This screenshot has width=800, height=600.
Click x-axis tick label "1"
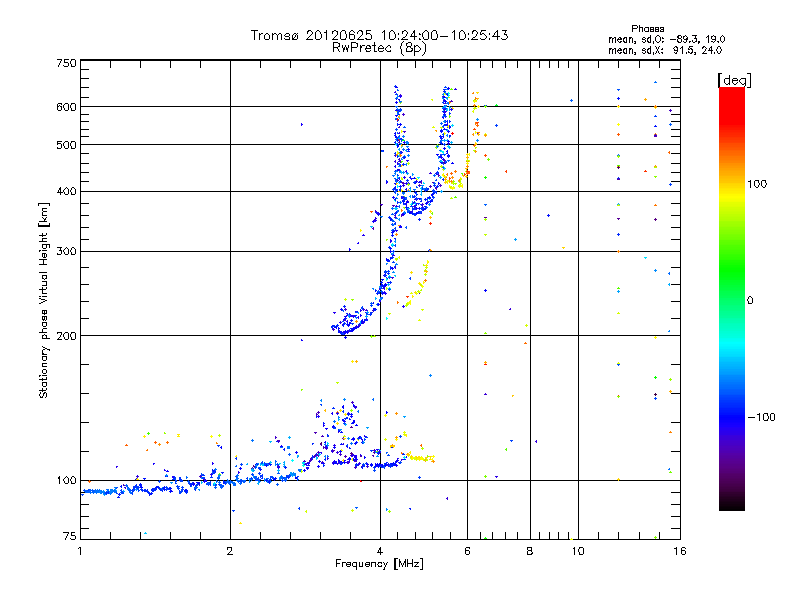coord(80,551)
